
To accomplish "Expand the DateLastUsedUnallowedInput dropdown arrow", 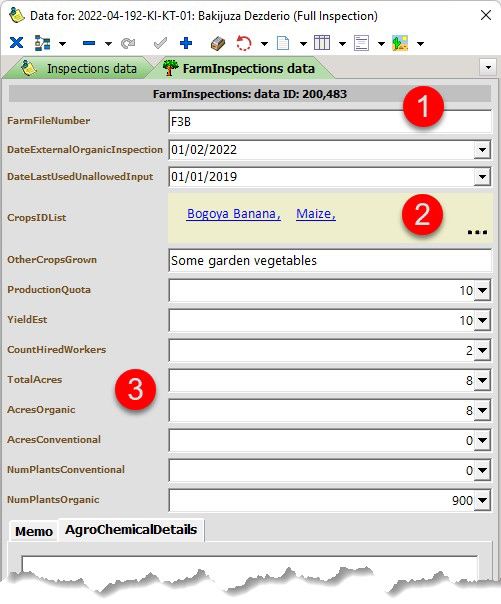I will tap(482, 177).
